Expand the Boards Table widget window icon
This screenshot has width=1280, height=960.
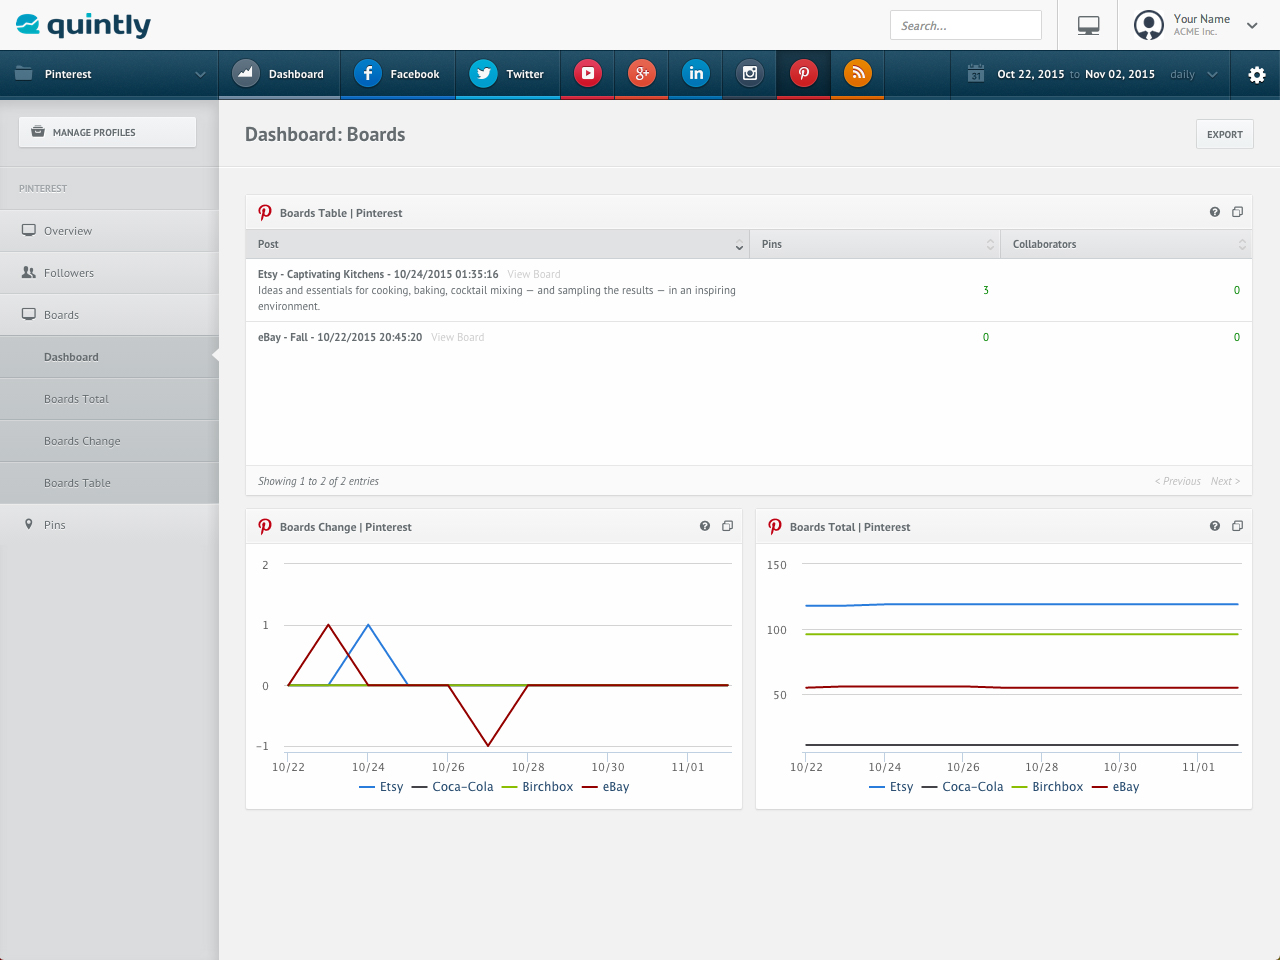(1237, 212)
